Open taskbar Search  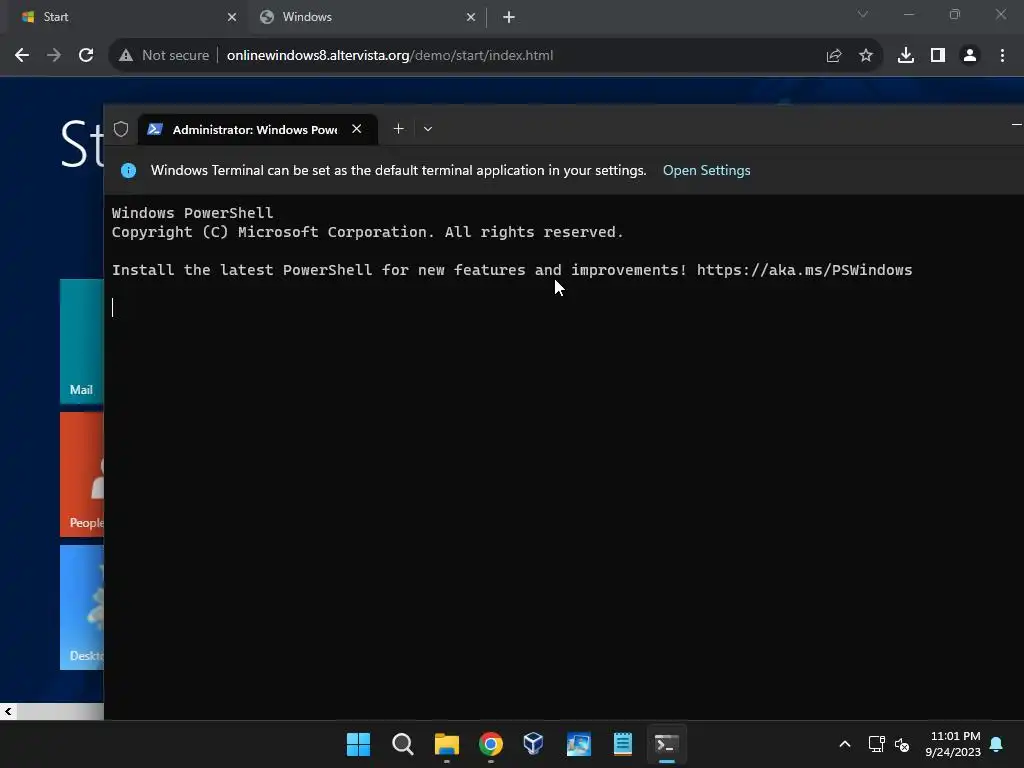[402, 744]
